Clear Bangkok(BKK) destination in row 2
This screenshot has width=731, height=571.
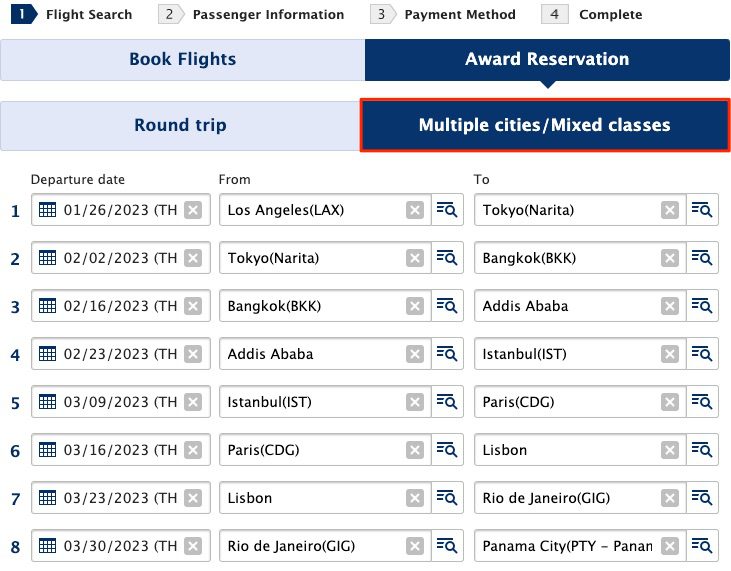coord(670,258)
